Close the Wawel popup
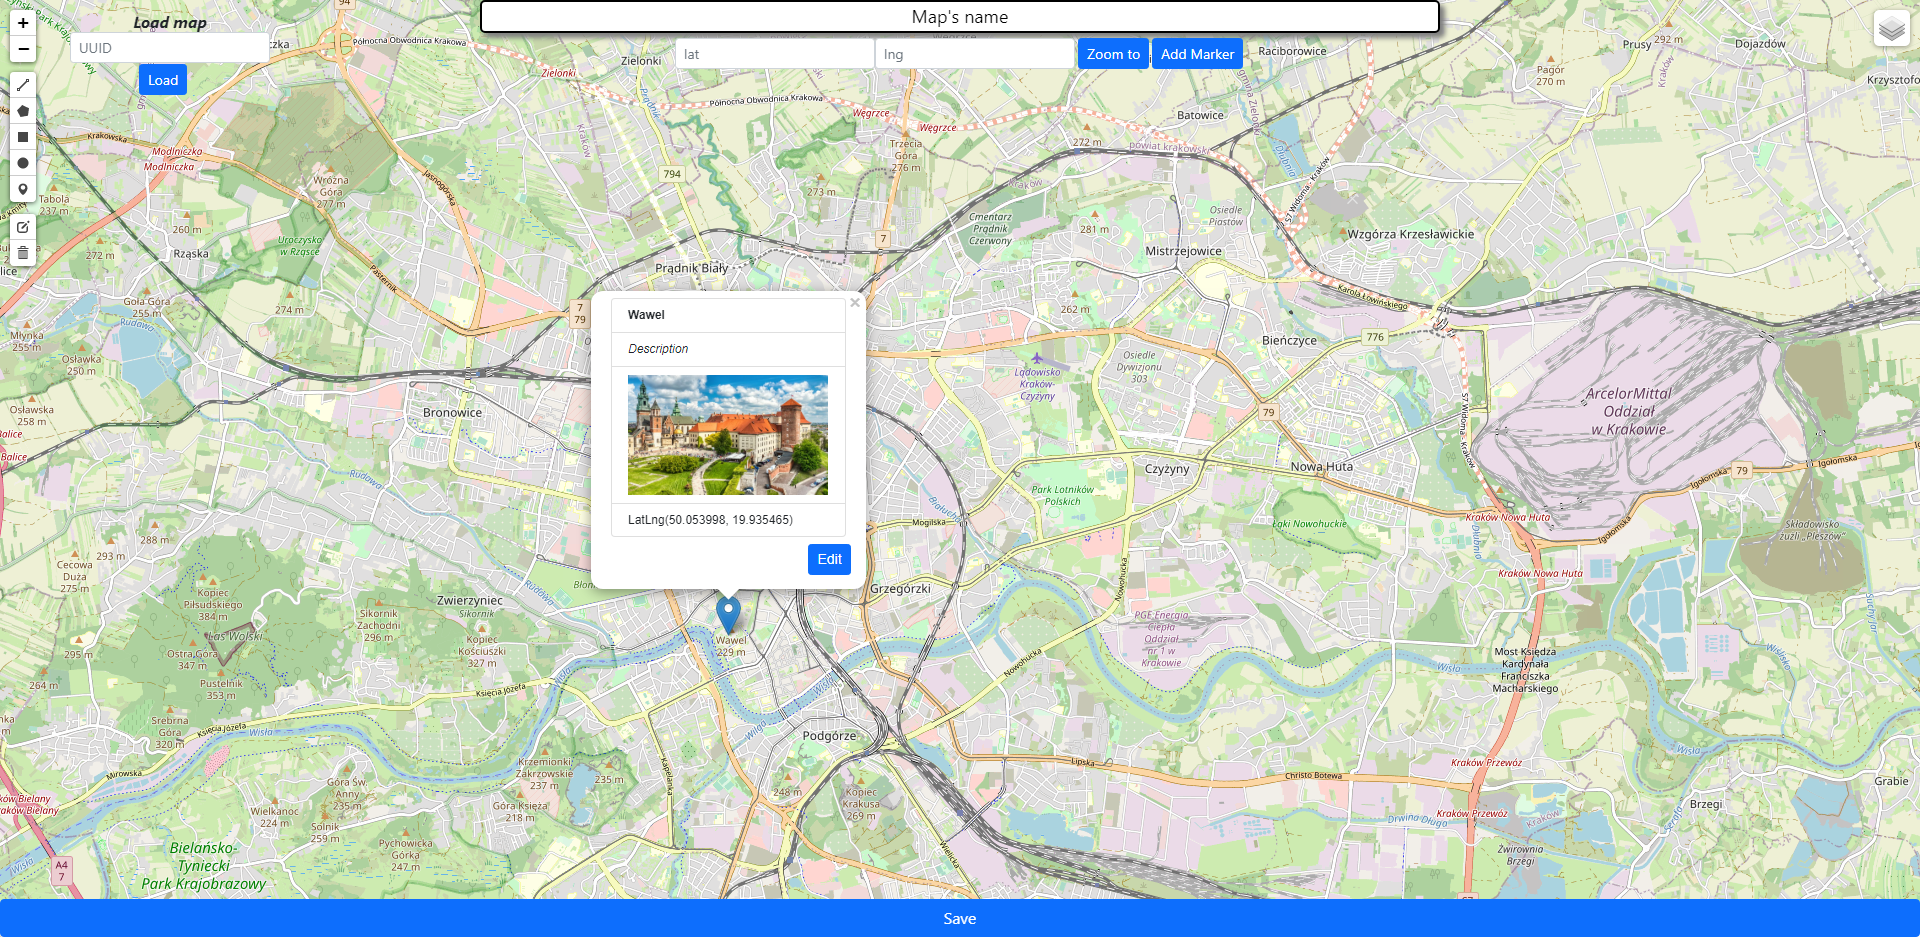Image resolution: width=1920 pixels, height=937 pixels. pyautogui.click(x=855, y=302)
